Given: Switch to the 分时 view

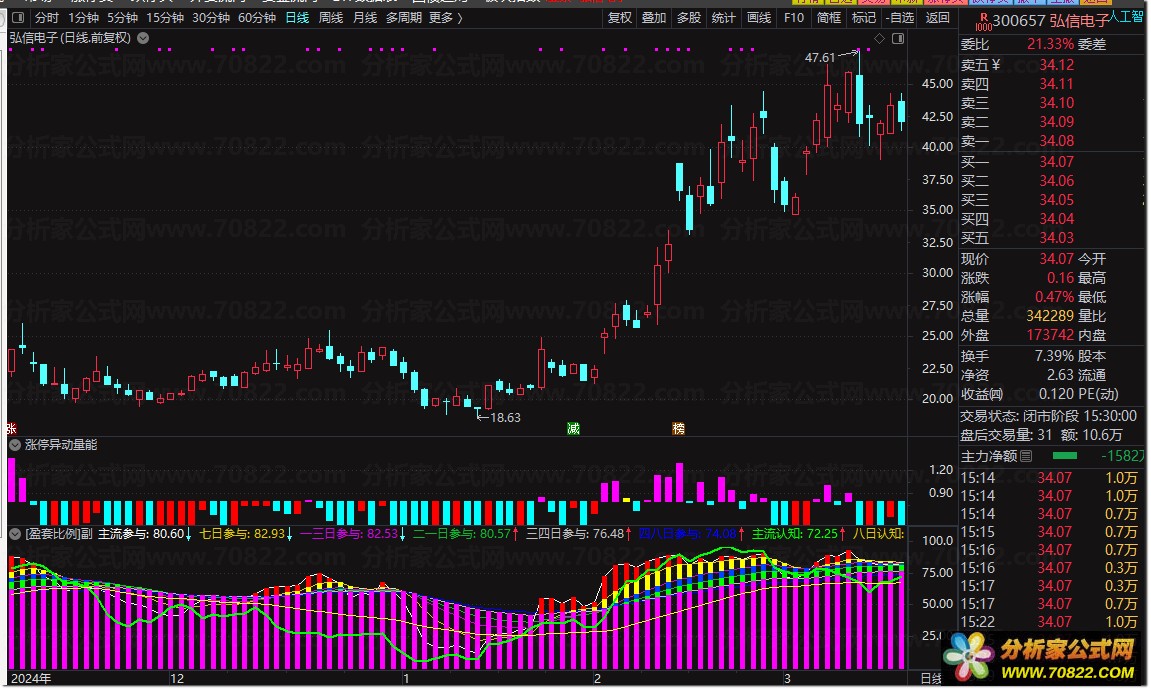Looking at the screenshot, I should pos(47,18).
